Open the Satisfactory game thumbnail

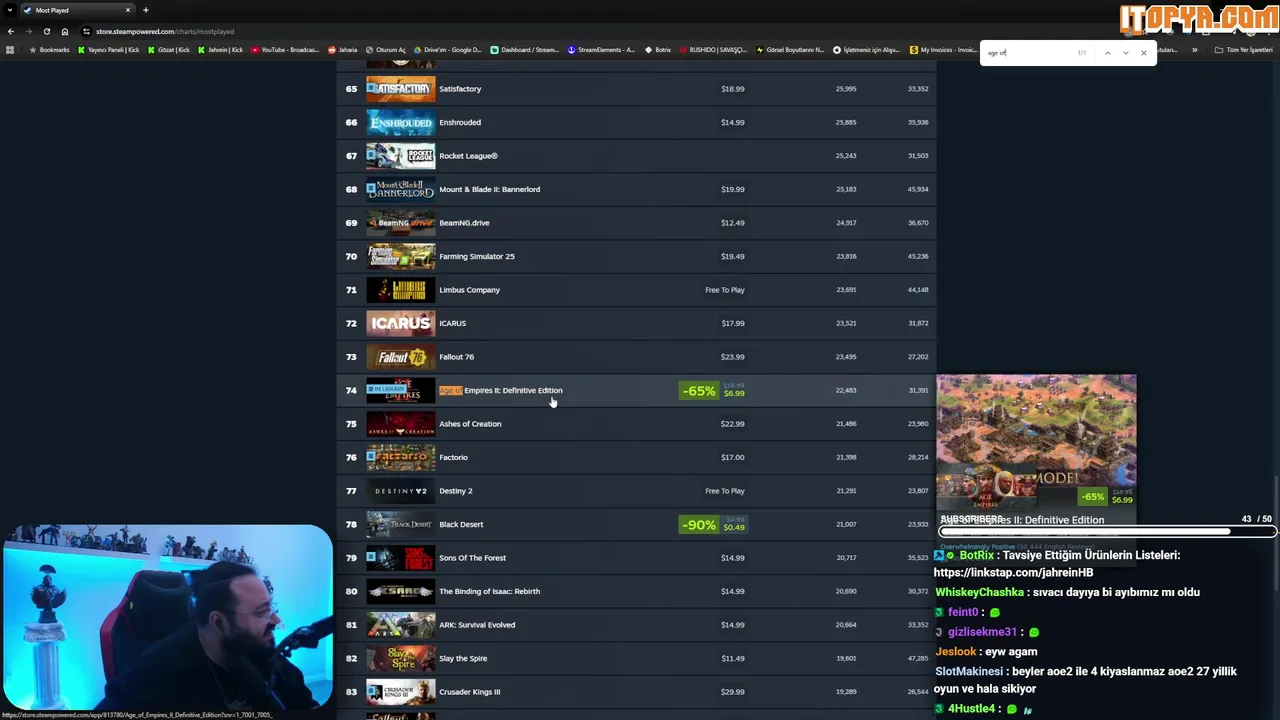pos(400,89)
